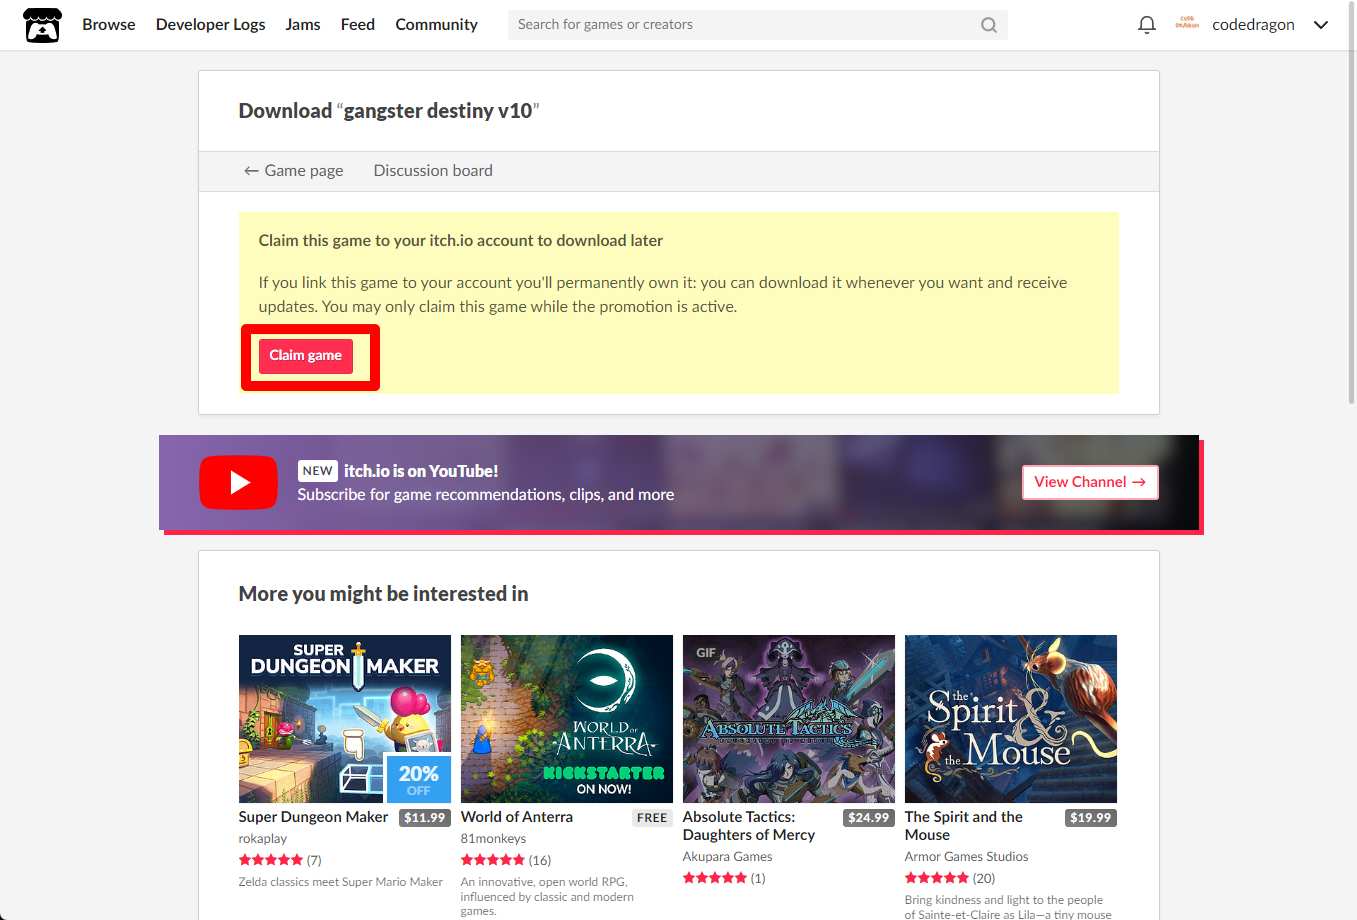Open The Spirit and the Mouse thumbnail
This screenshot has height=920, width=1357.
click(1011, 719)
